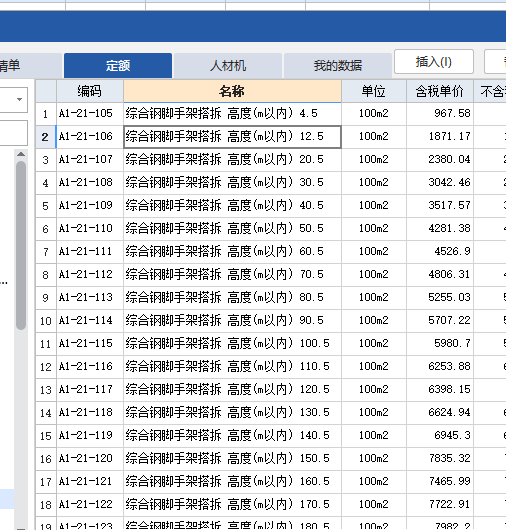Click row number 10 header
The image size is (506, 530).
(46, 320)
